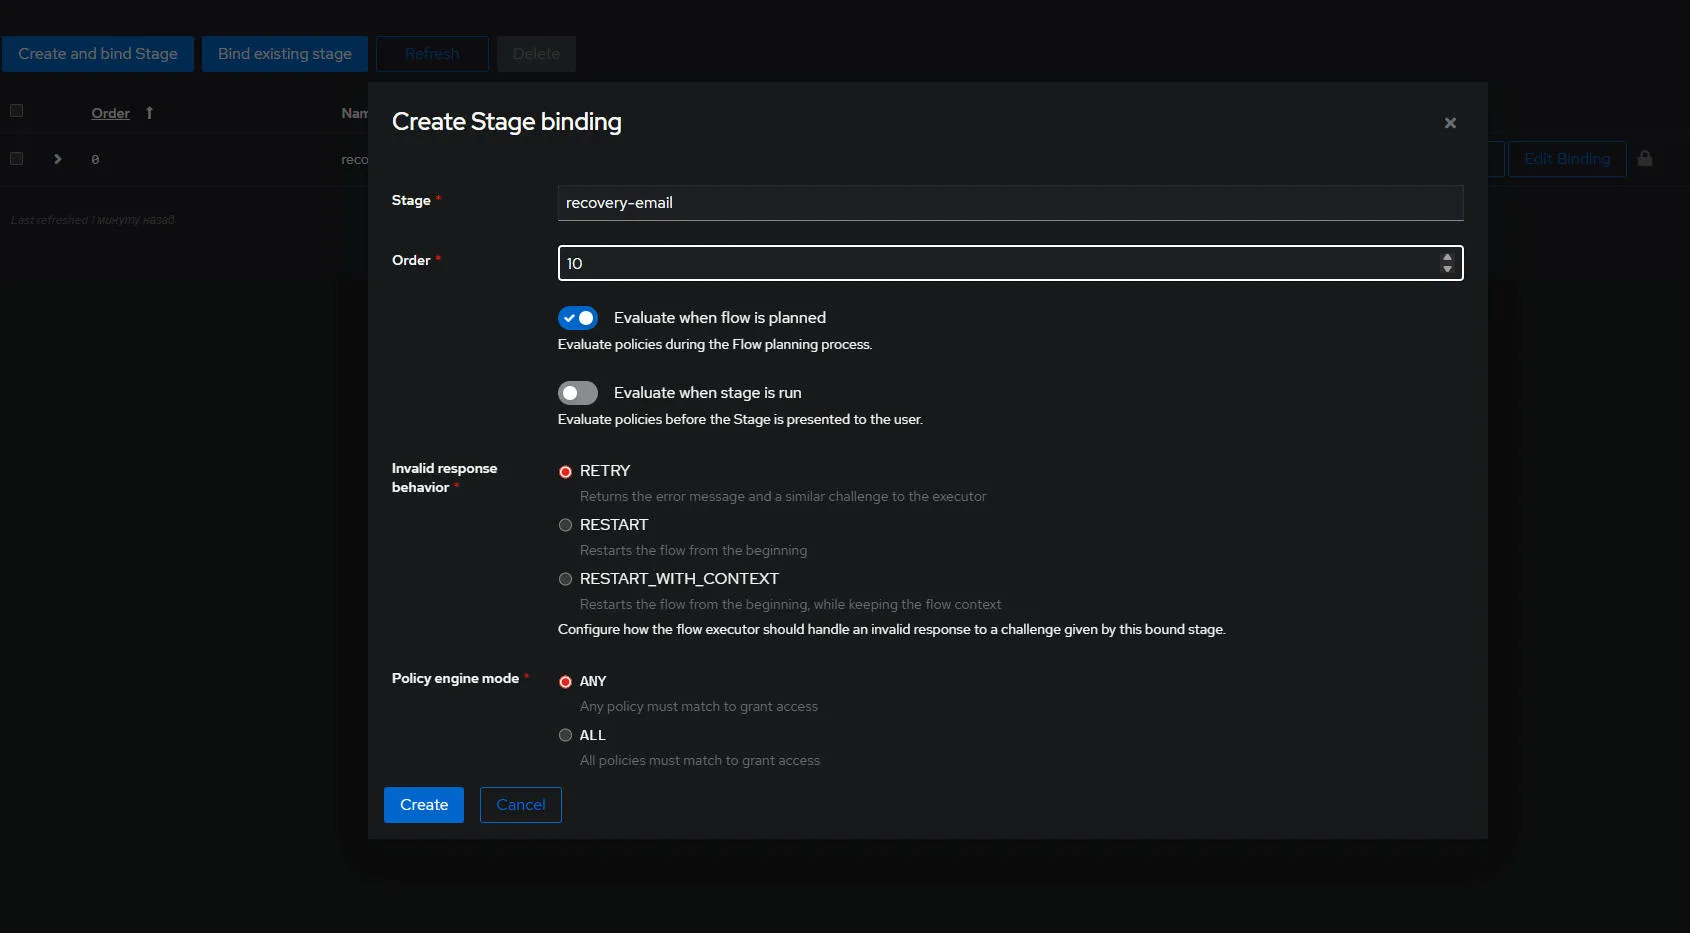The image size is (1690, 933).
Task: Open the Stage selection field
Action: click(1010, 203)
